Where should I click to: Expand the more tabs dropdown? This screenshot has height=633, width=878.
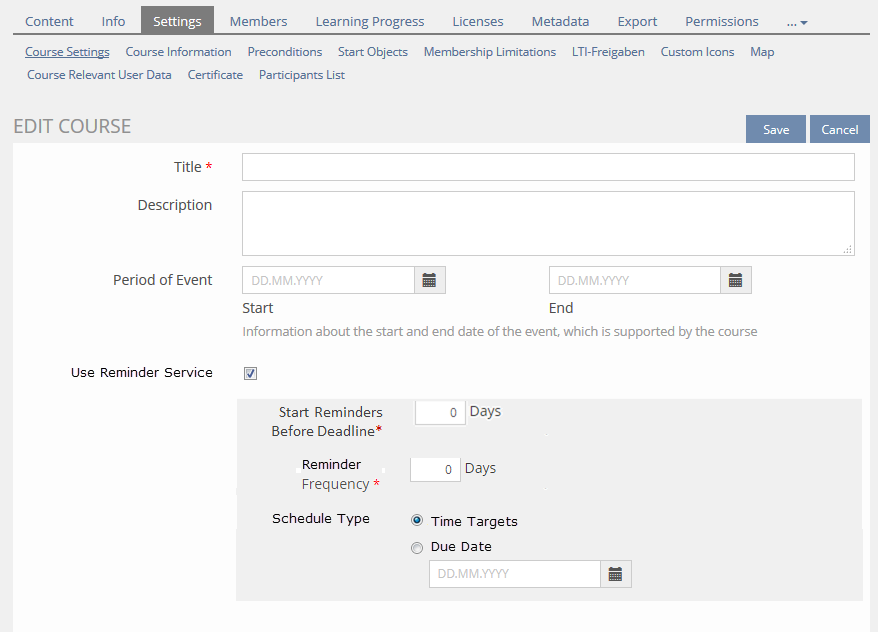[797, 22]
